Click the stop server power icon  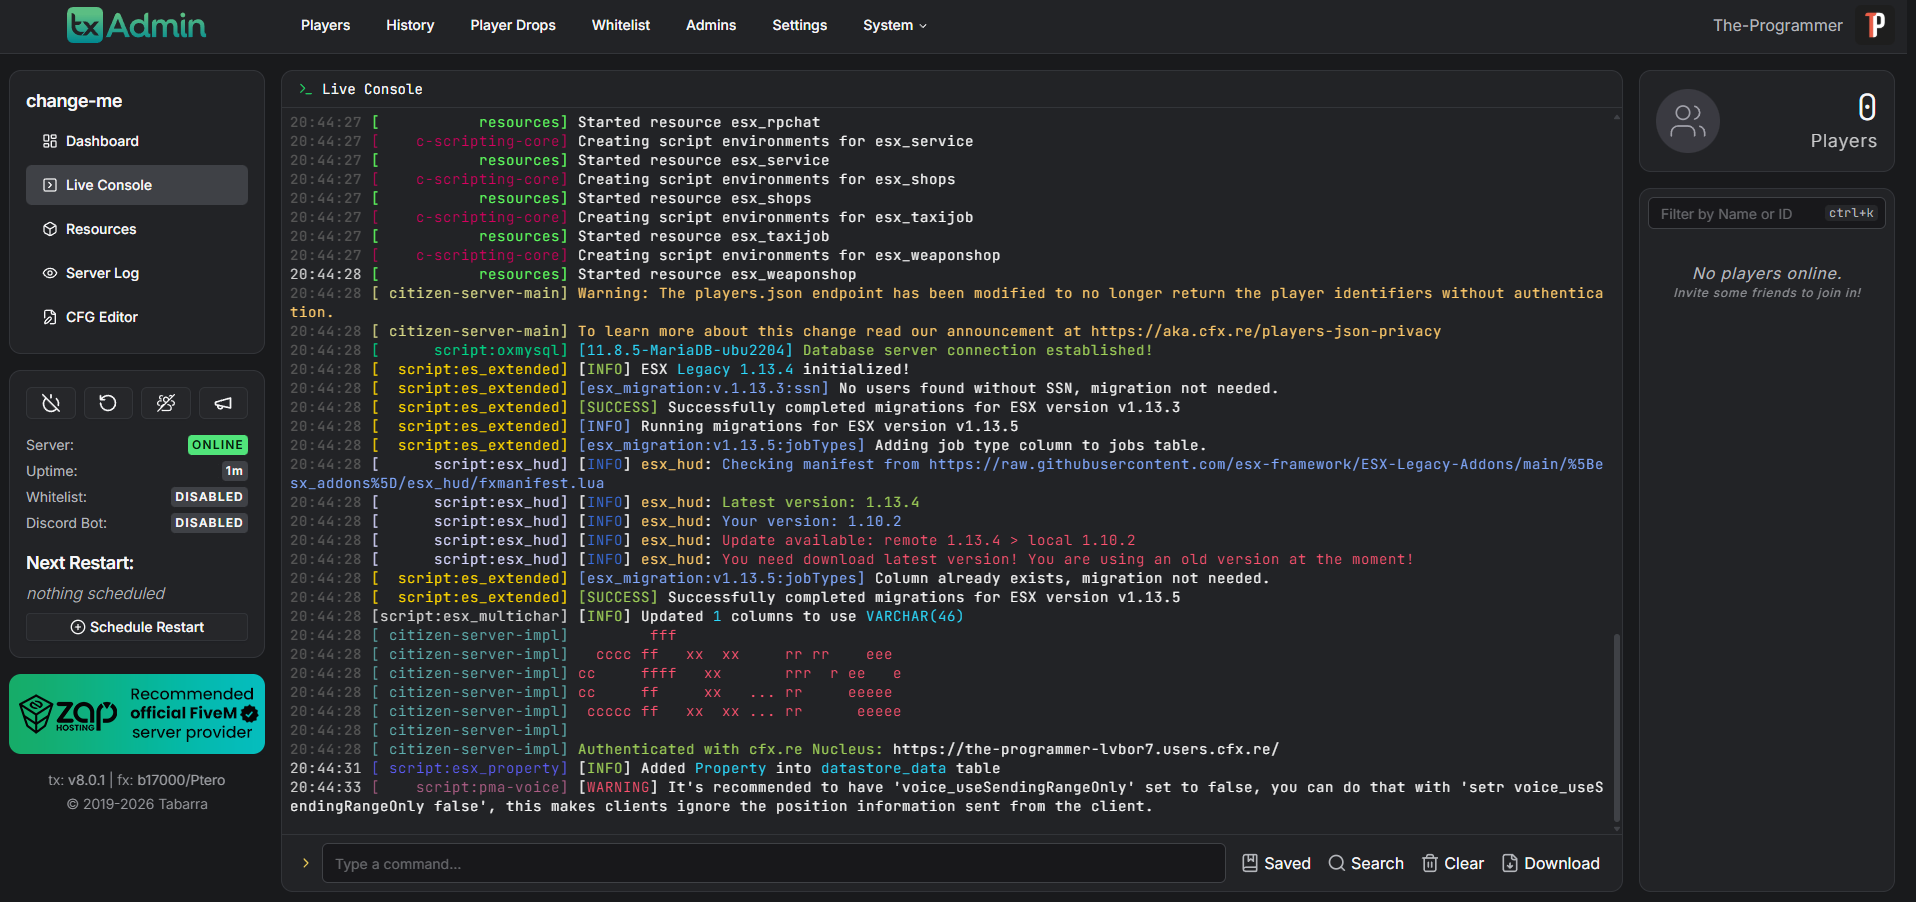pyautogui.click(x=51, y=403)
